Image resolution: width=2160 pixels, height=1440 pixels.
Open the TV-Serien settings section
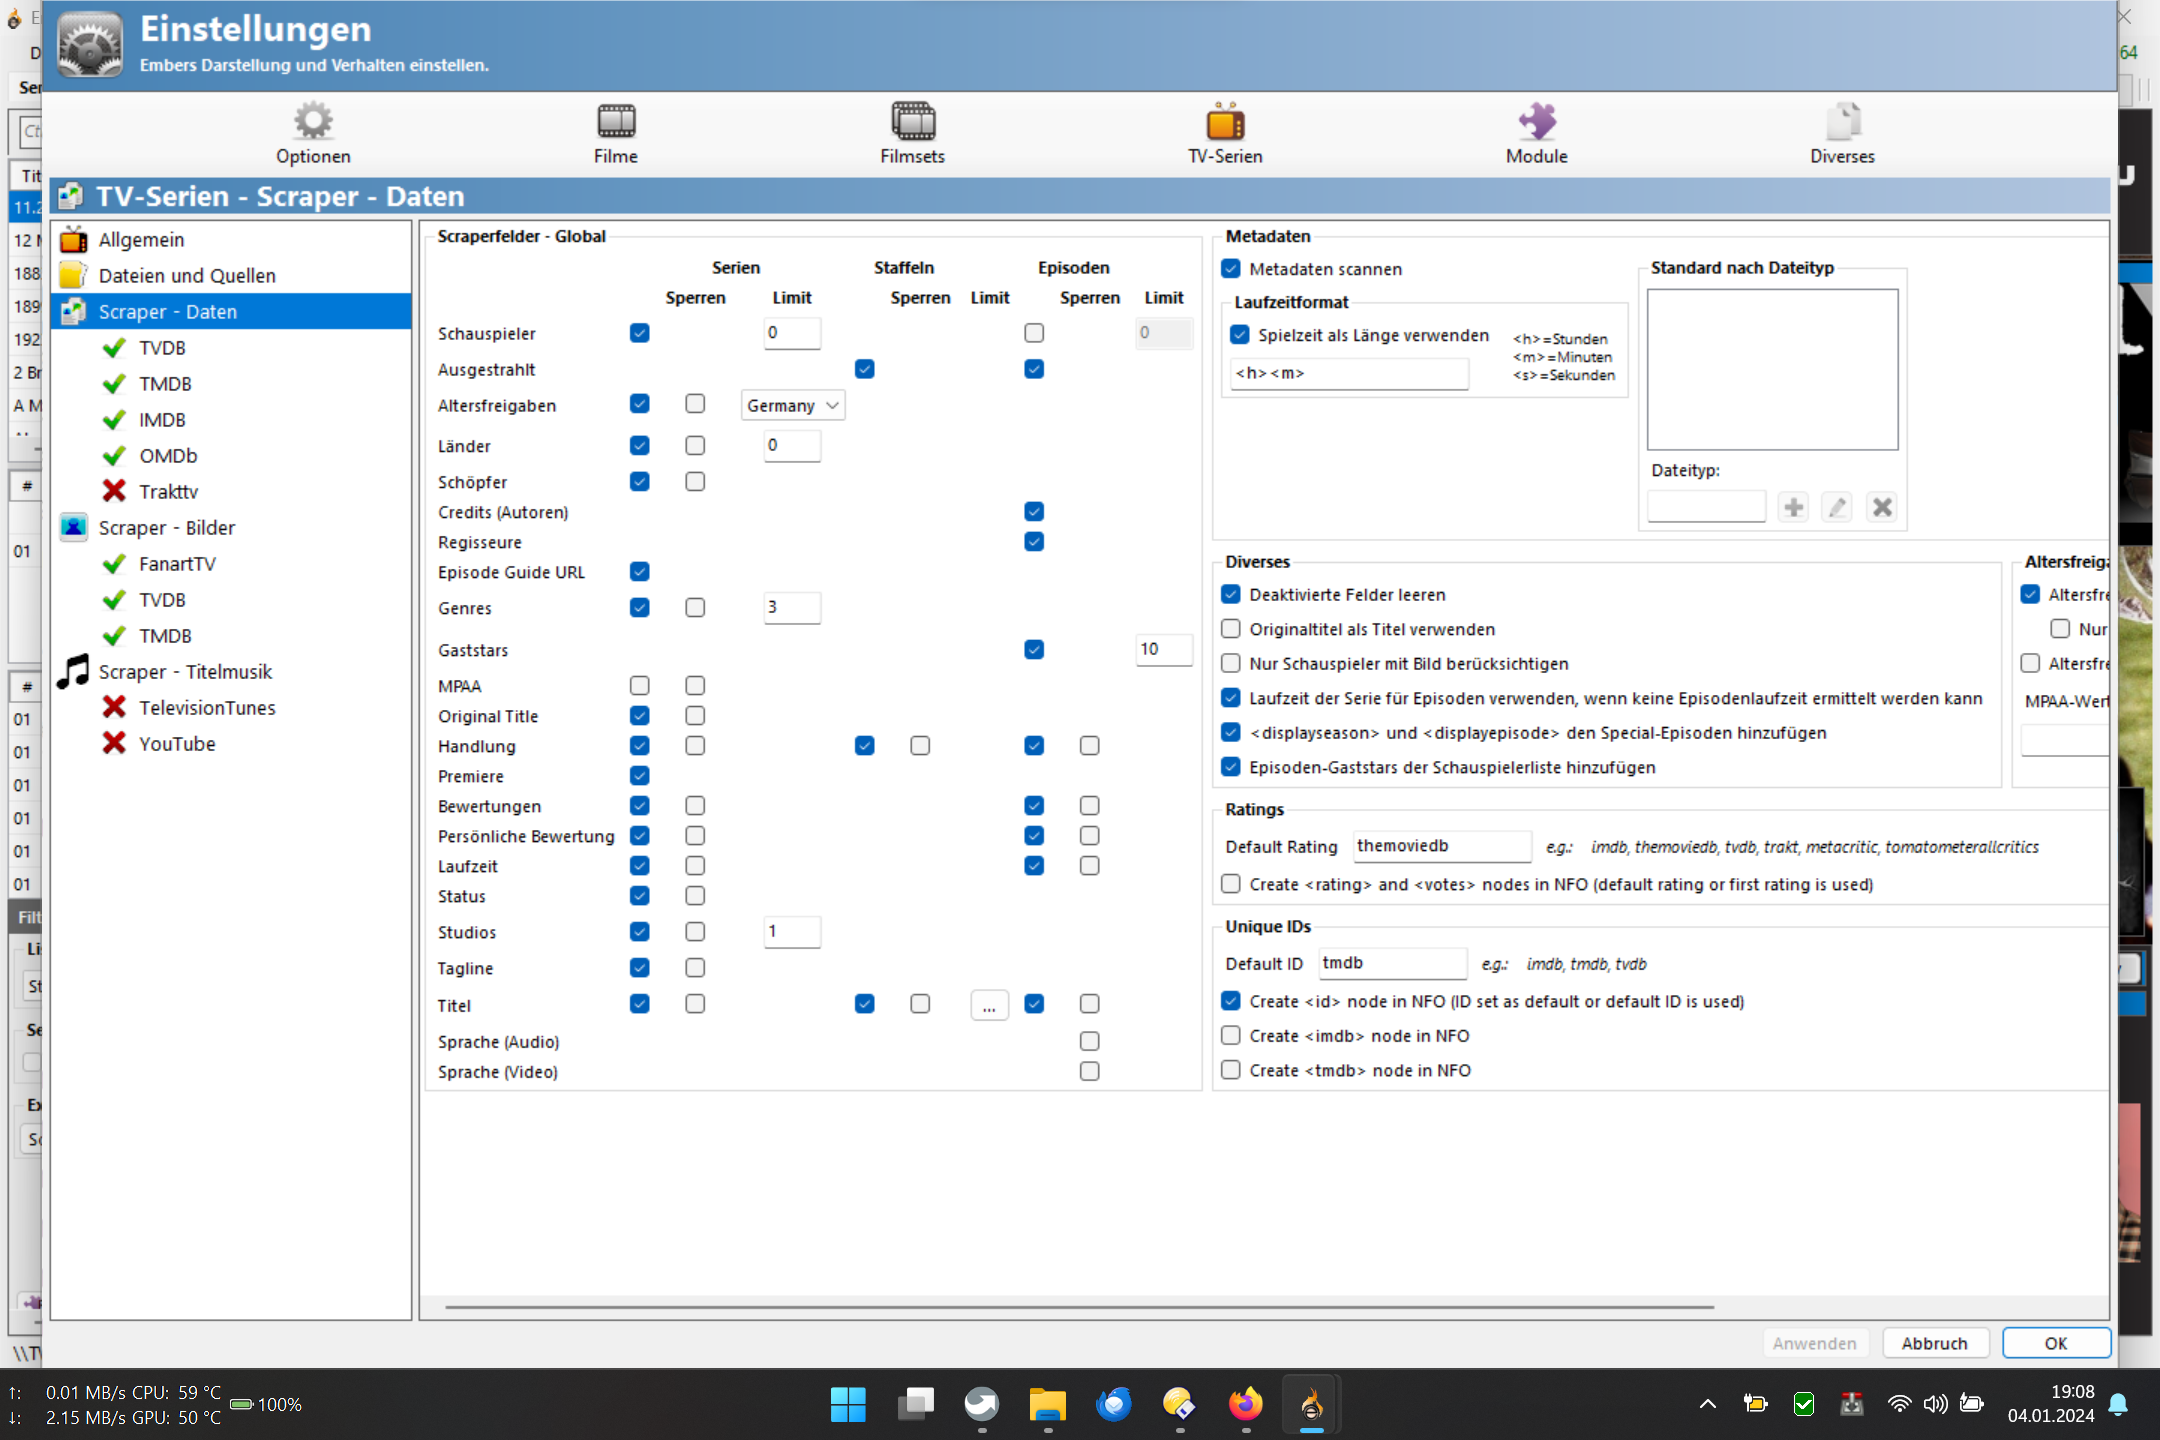[x=1225, y=134]
